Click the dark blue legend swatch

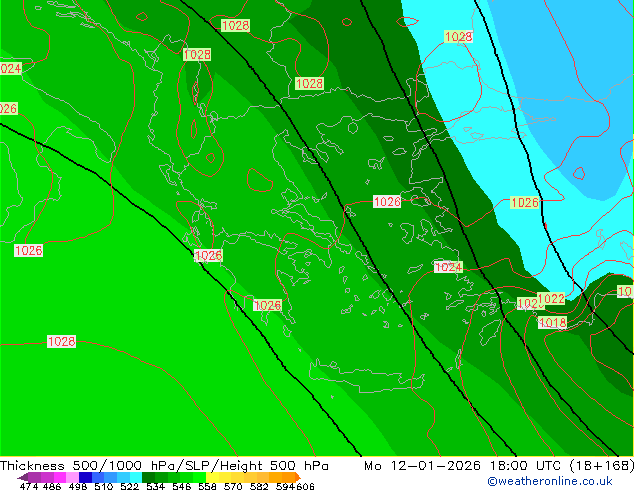point(85,477)
